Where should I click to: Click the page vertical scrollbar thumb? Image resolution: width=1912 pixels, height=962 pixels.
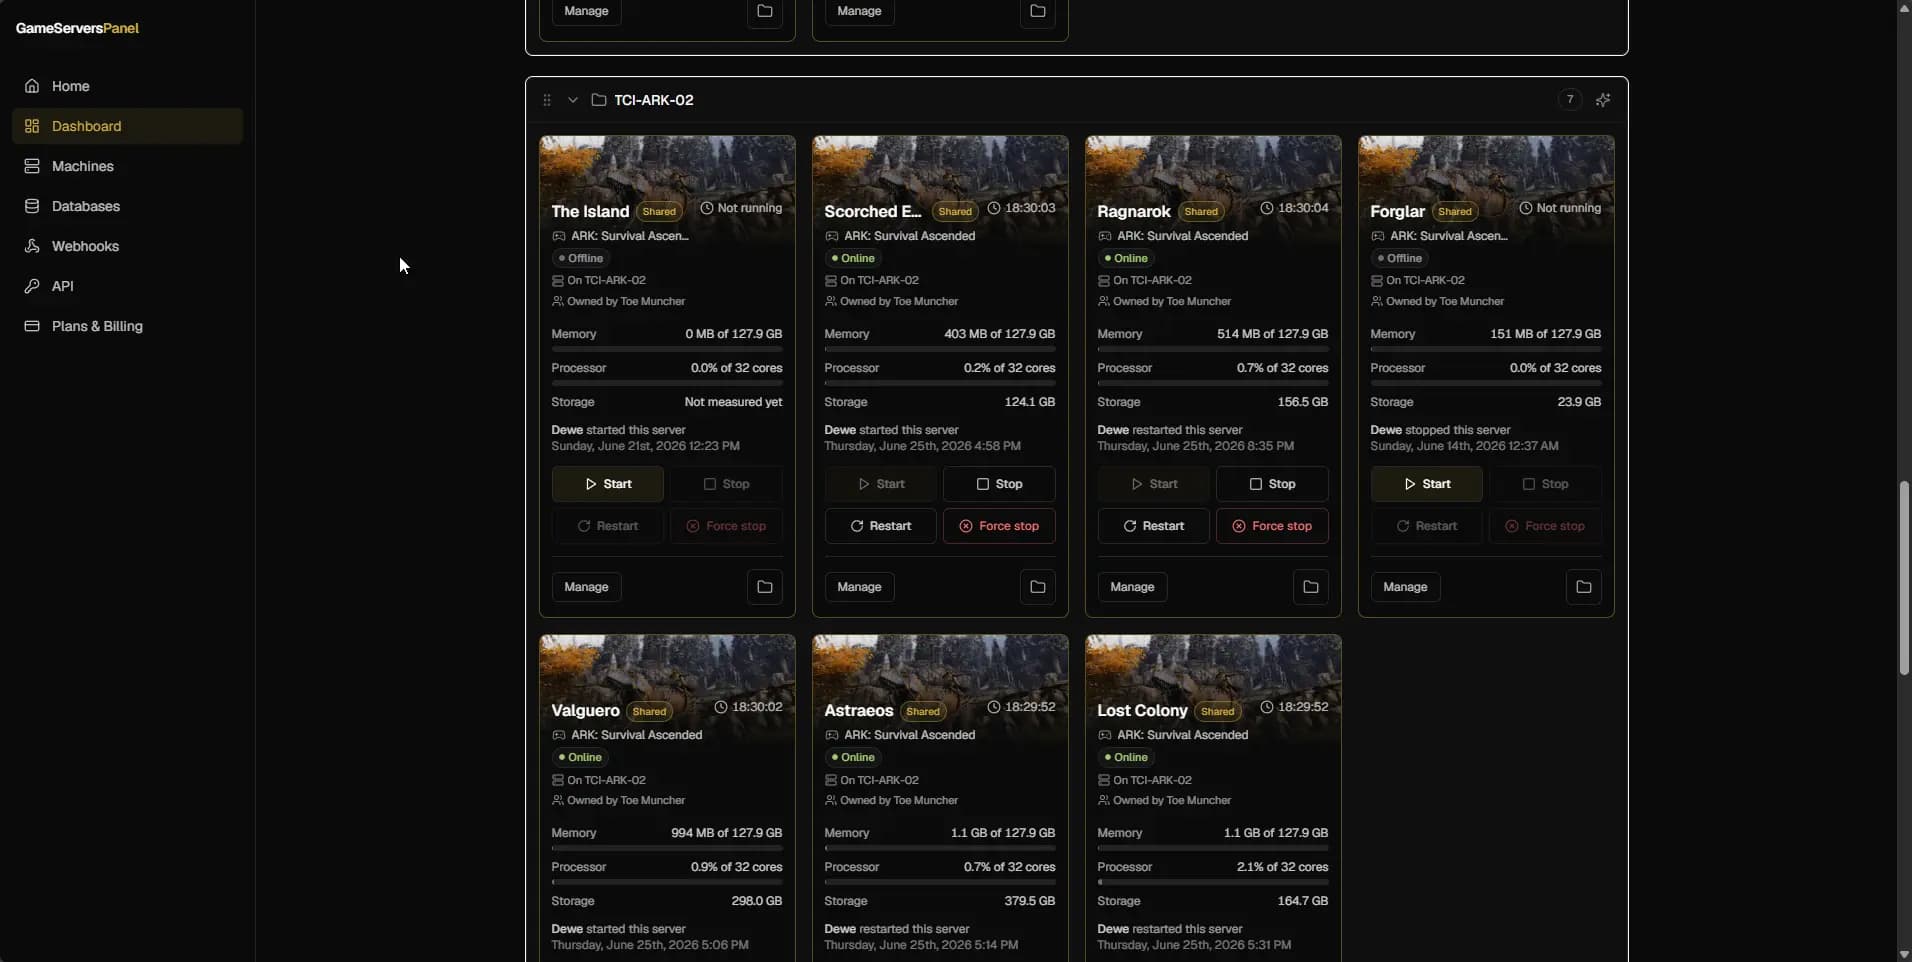(x=1904, y=577)
